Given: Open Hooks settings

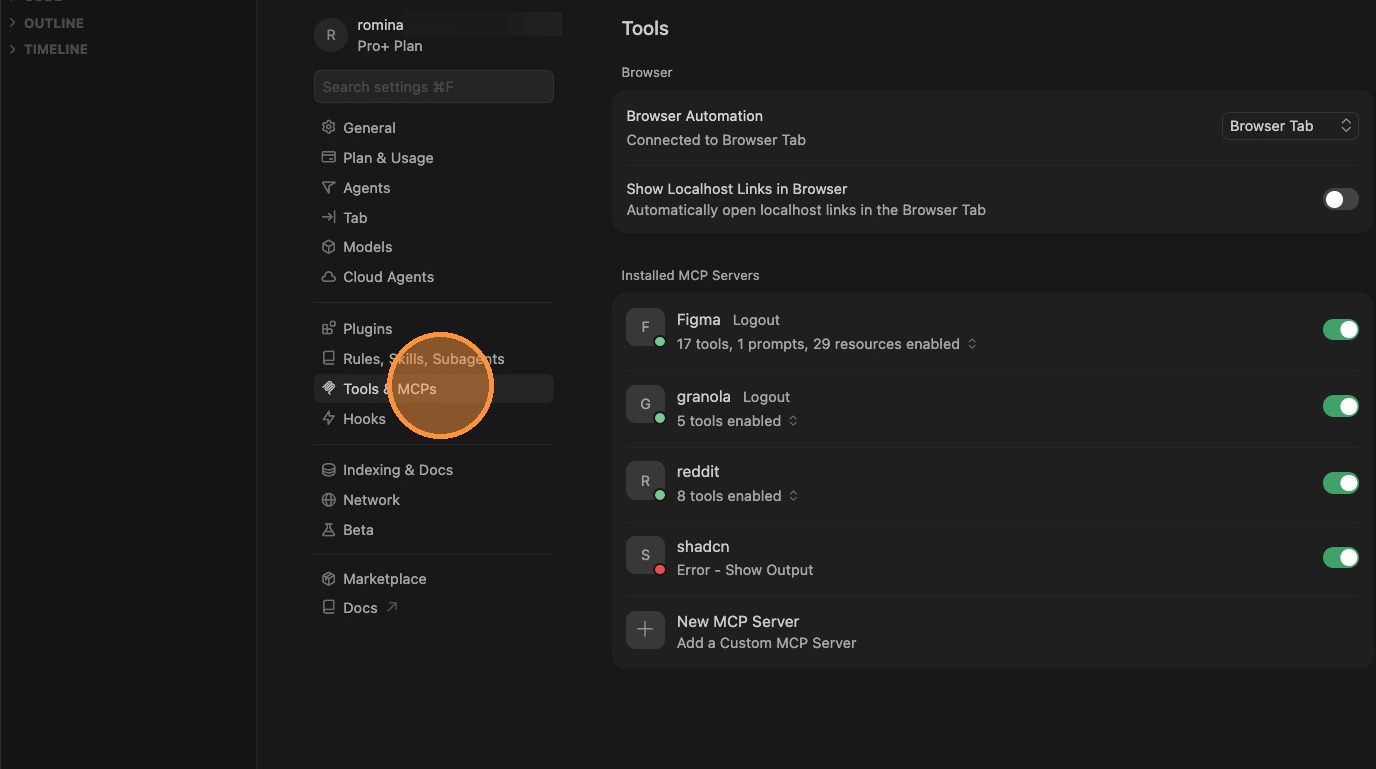Looking at the screenshot, I should coord(433,418).
